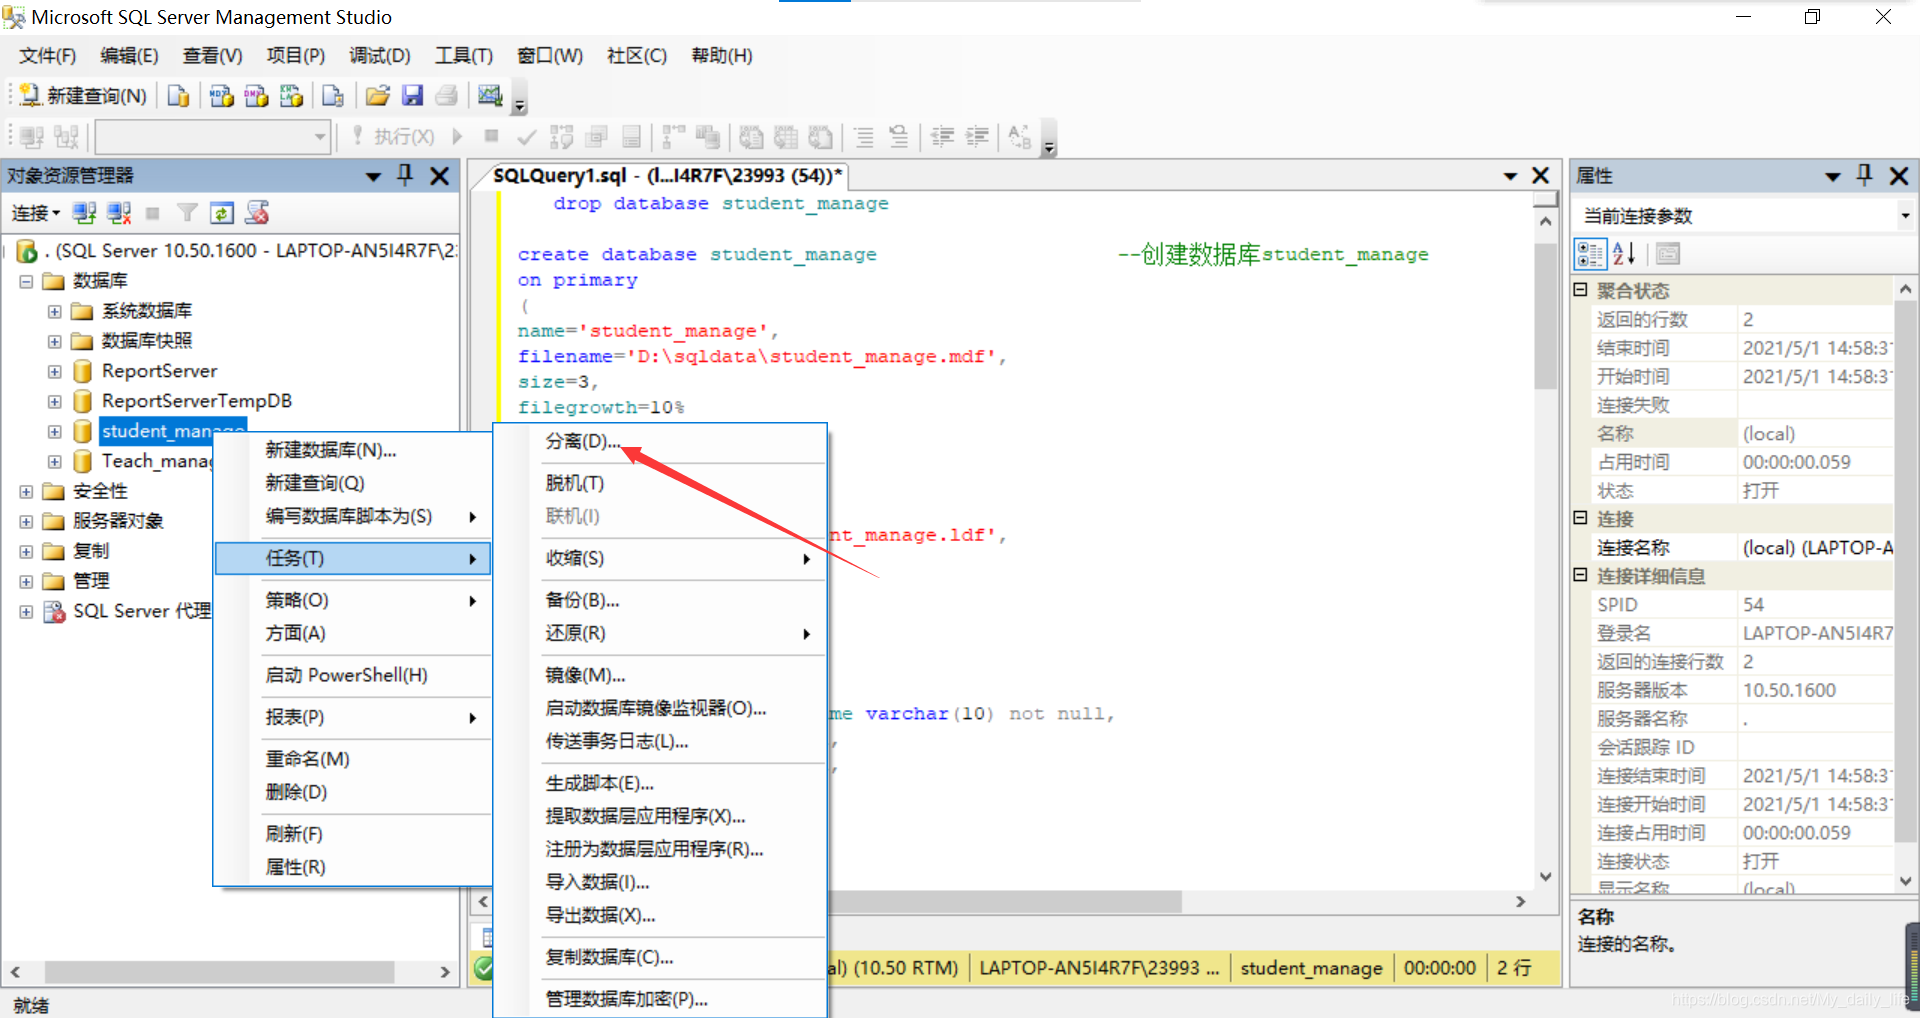Click the Open File folder icon
Viewport: 1920px width, 1018px height.
coord(377,95)
